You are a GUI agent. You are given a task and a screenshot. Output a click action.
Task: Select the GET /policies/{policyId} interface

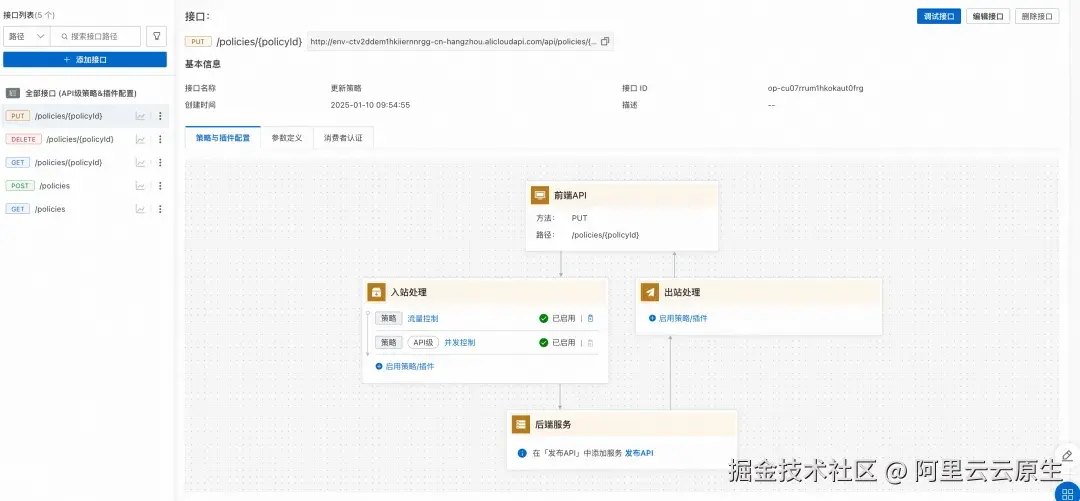click(x=85, y=163)
